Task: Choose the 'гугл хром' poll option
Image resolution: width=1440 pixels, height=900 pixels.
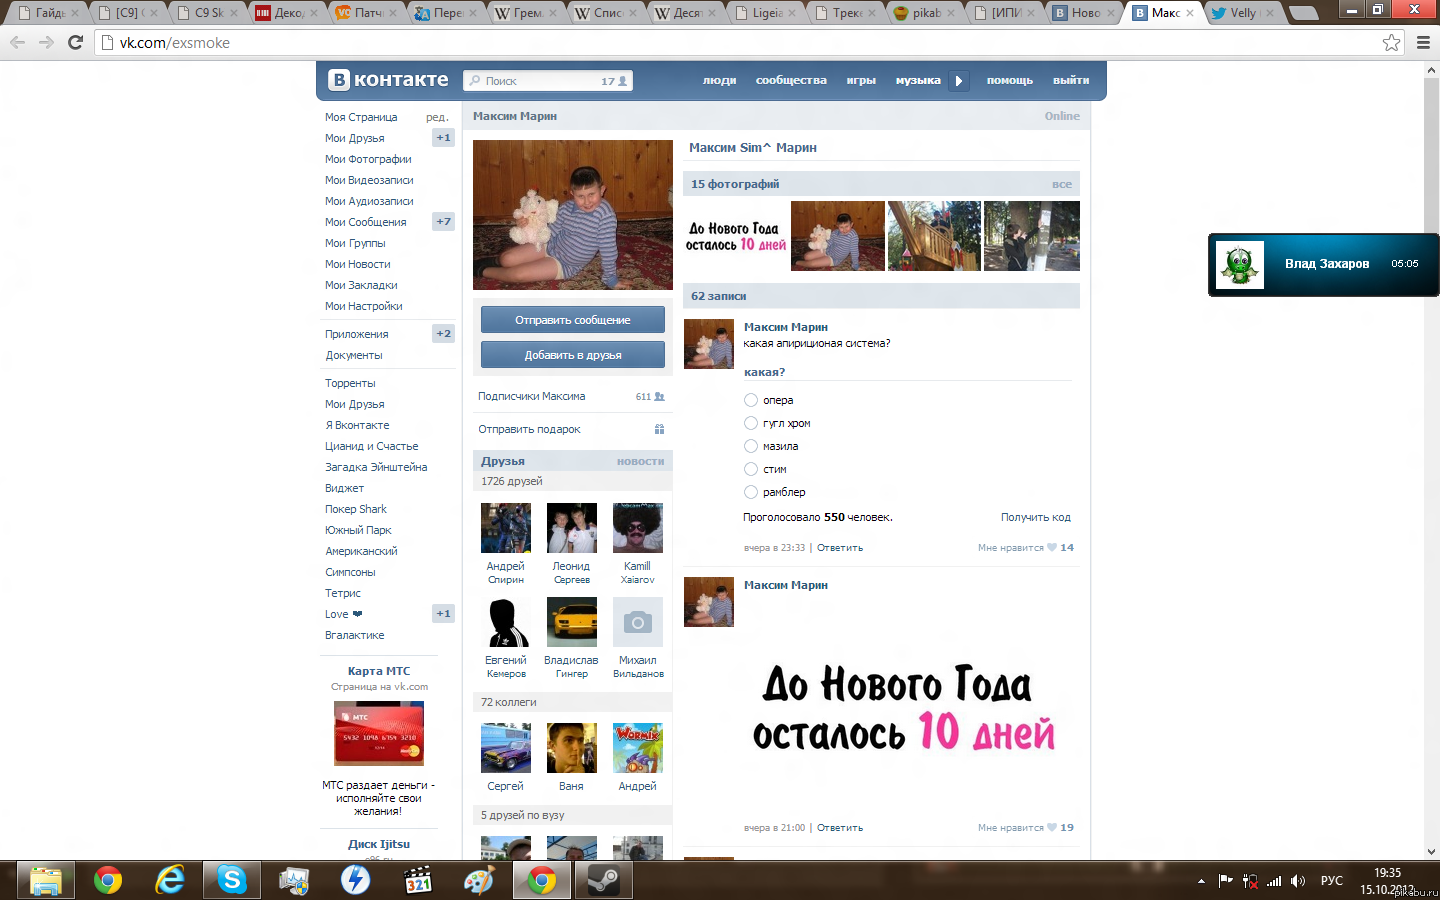Action: click(751, 423)
